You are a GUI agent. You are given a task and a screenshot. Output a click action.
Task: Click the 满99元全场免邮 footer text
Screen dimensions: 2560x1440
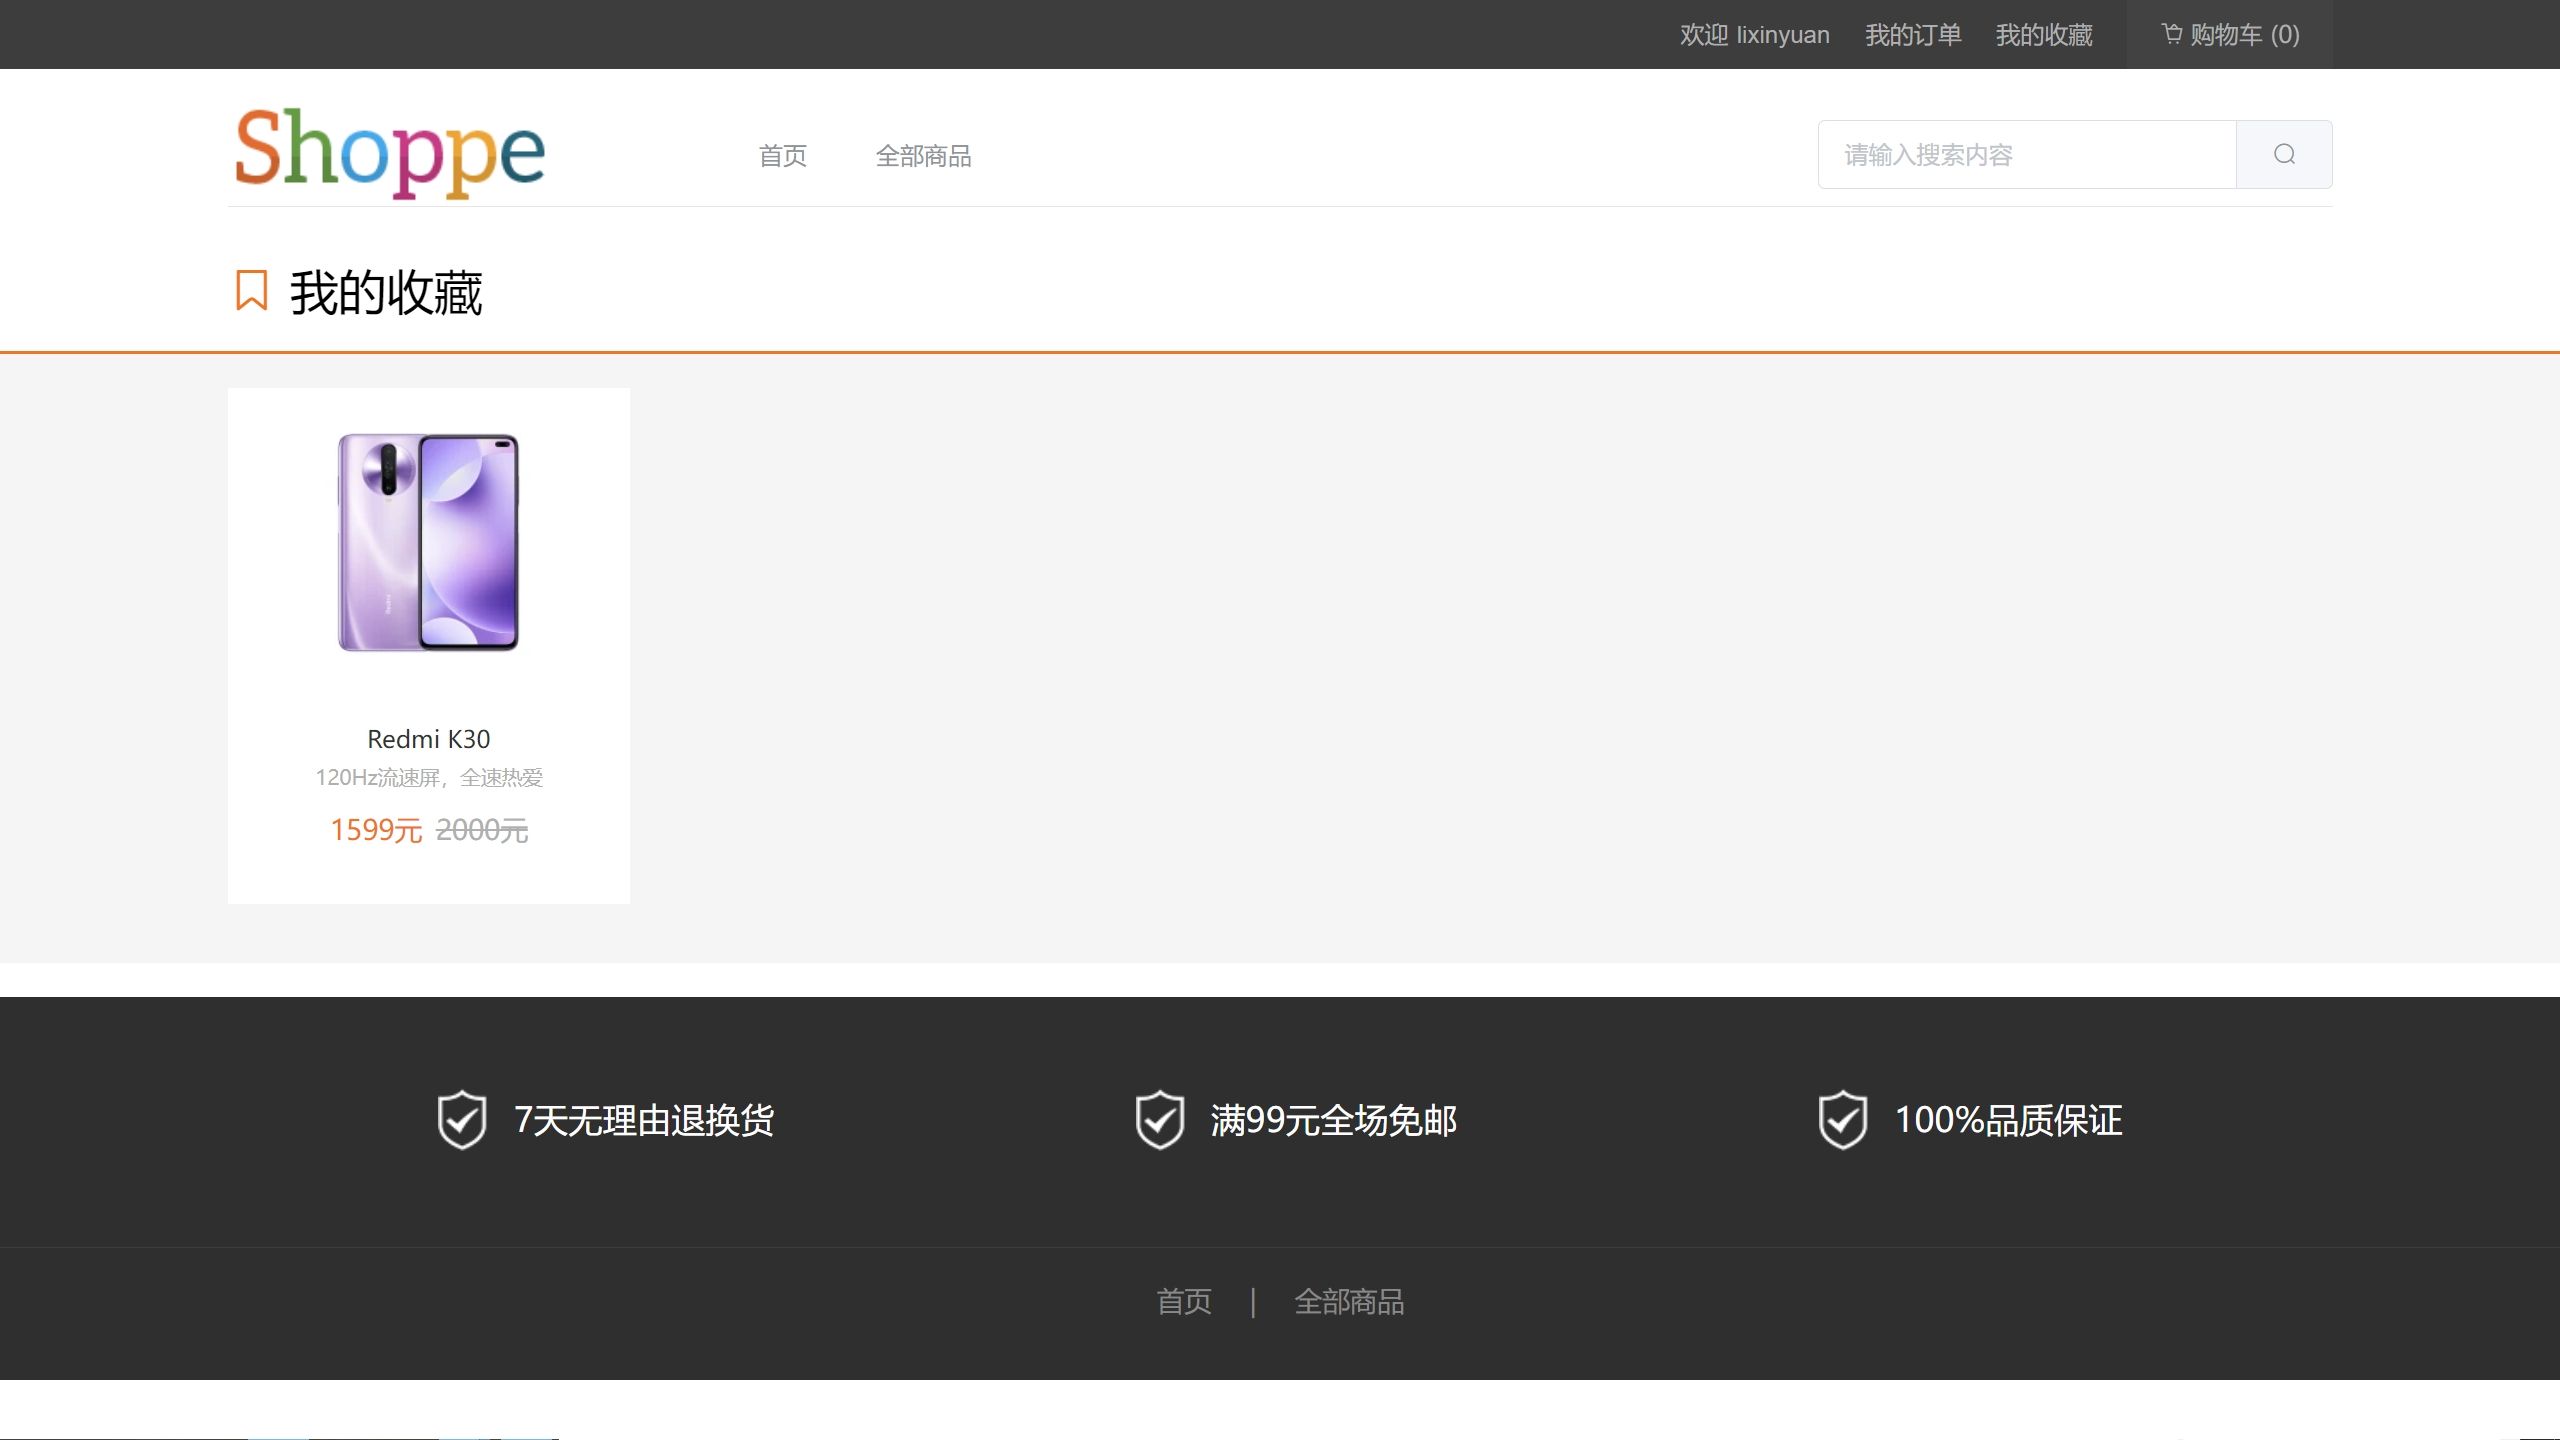point(1334,1120)
